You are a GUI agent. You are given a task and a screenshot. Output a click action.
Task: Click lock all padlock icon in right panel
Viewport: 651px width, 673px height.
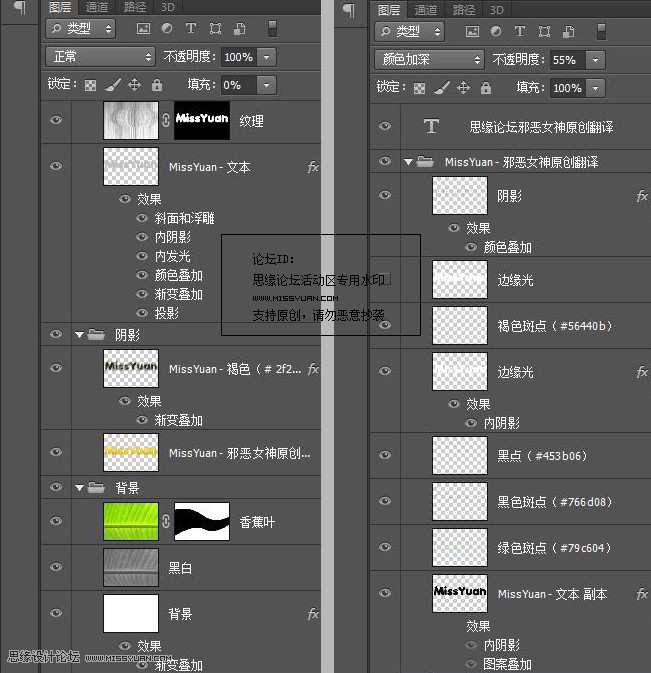486,88
